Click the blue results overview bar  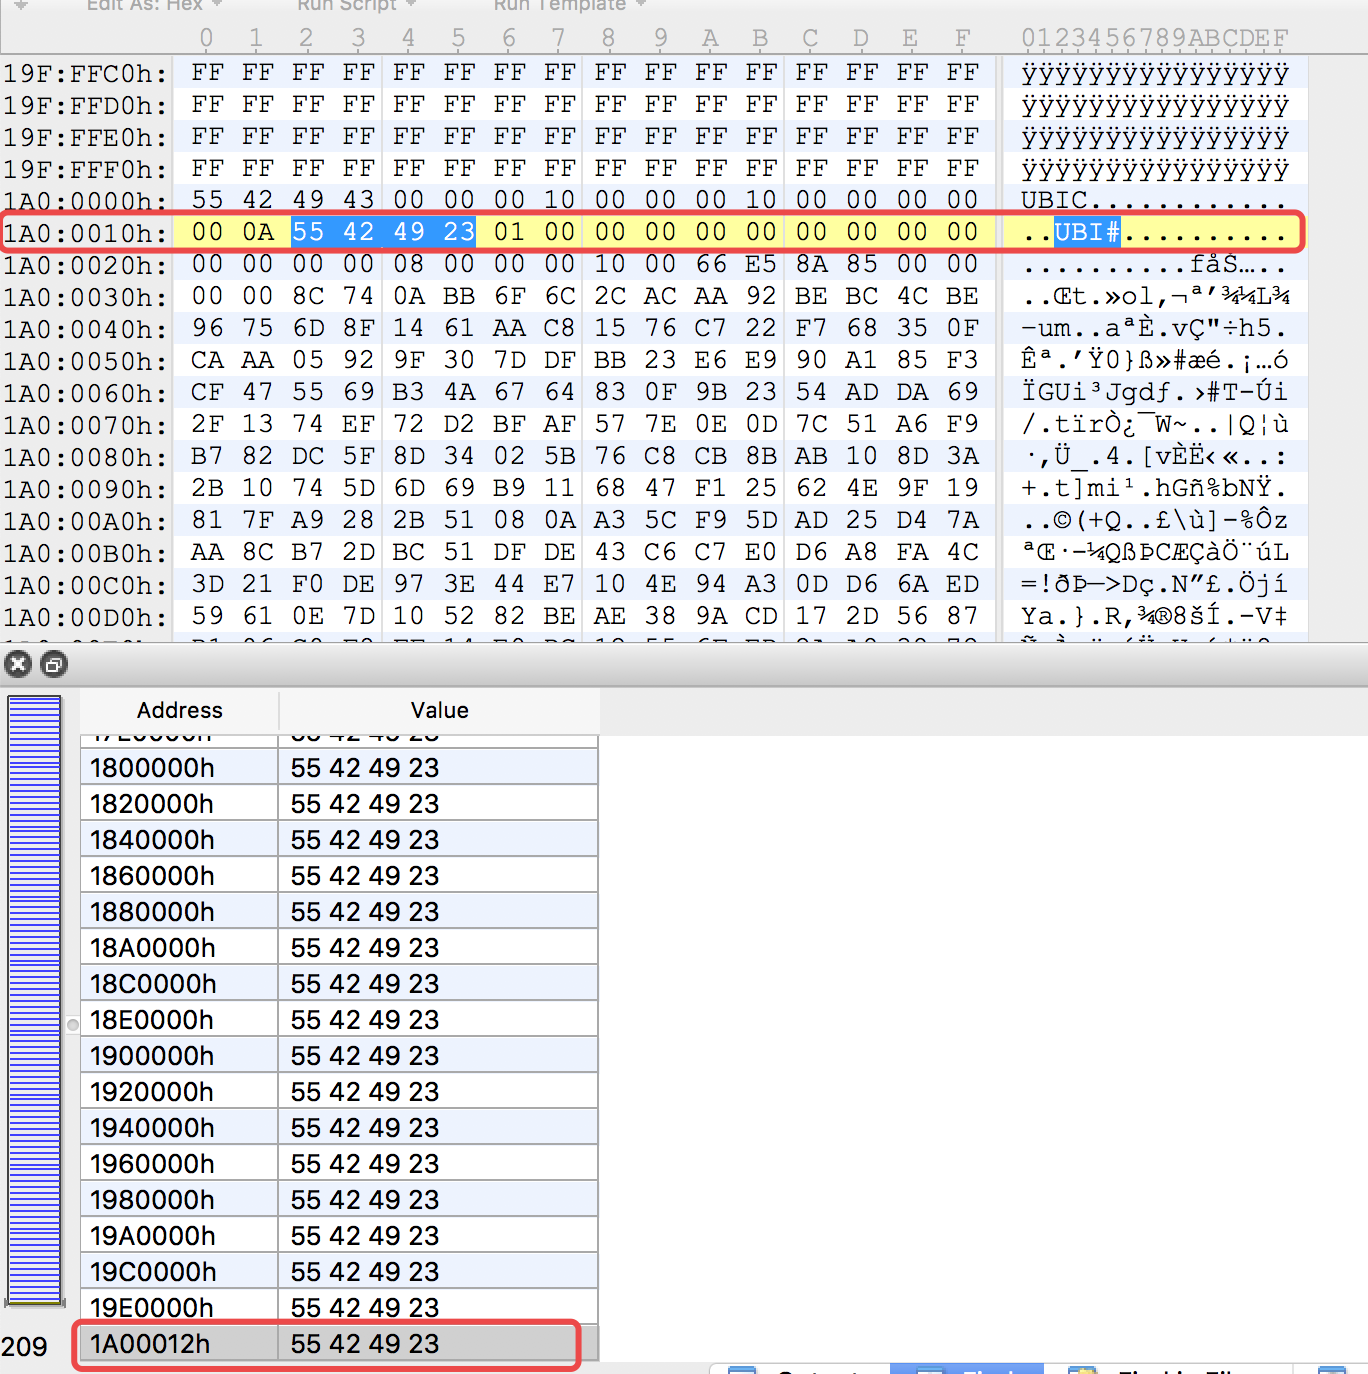[35, 1000]
